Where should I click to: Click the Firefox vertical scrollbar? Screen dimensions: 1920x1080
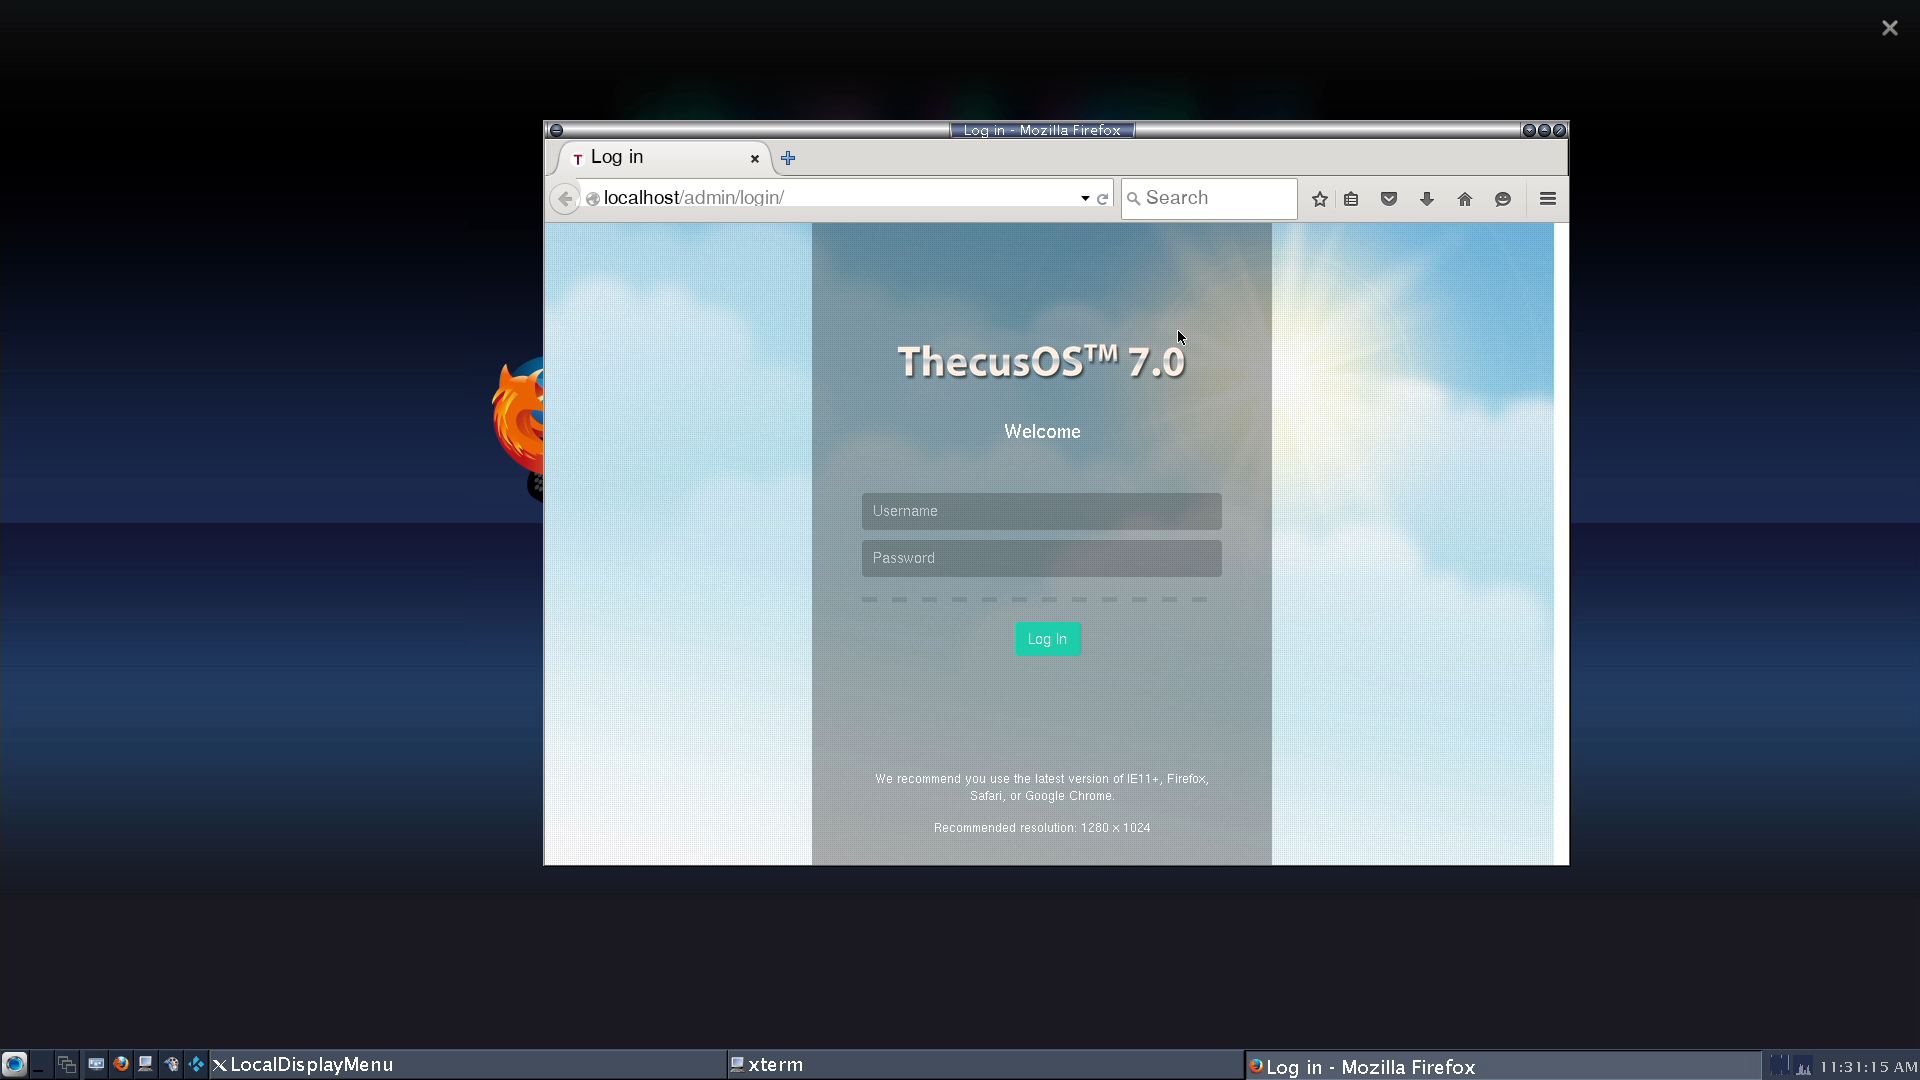(1561, 543)
